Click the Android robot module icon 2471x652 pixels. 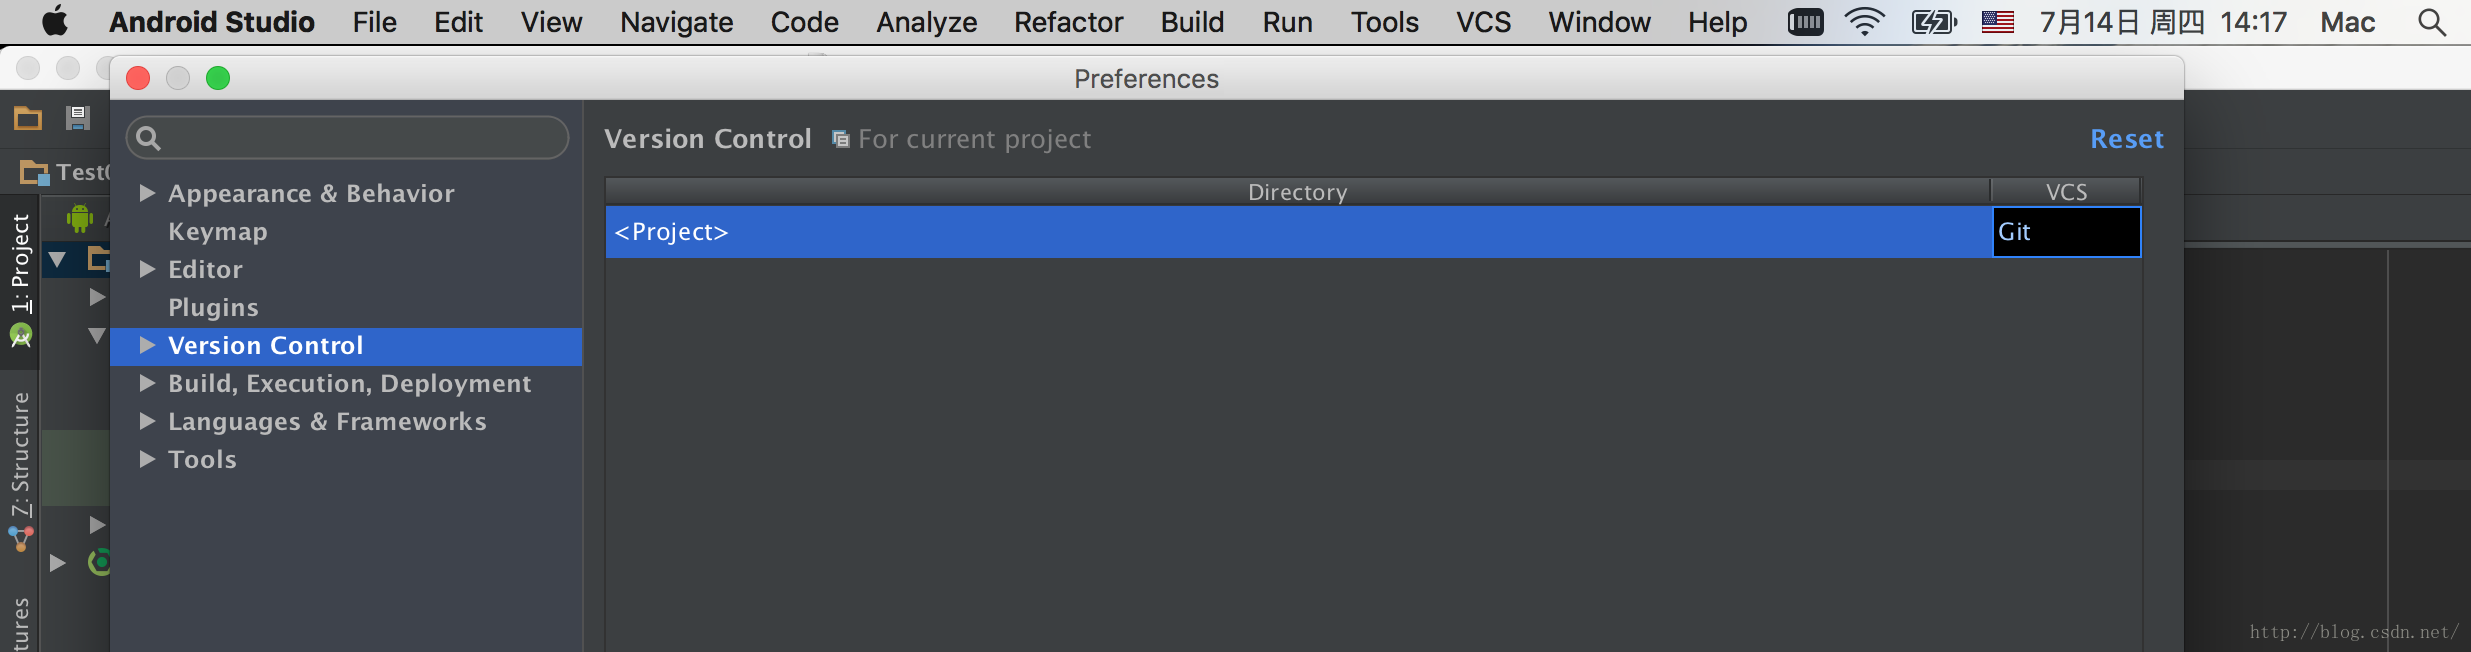pos(80,217)
